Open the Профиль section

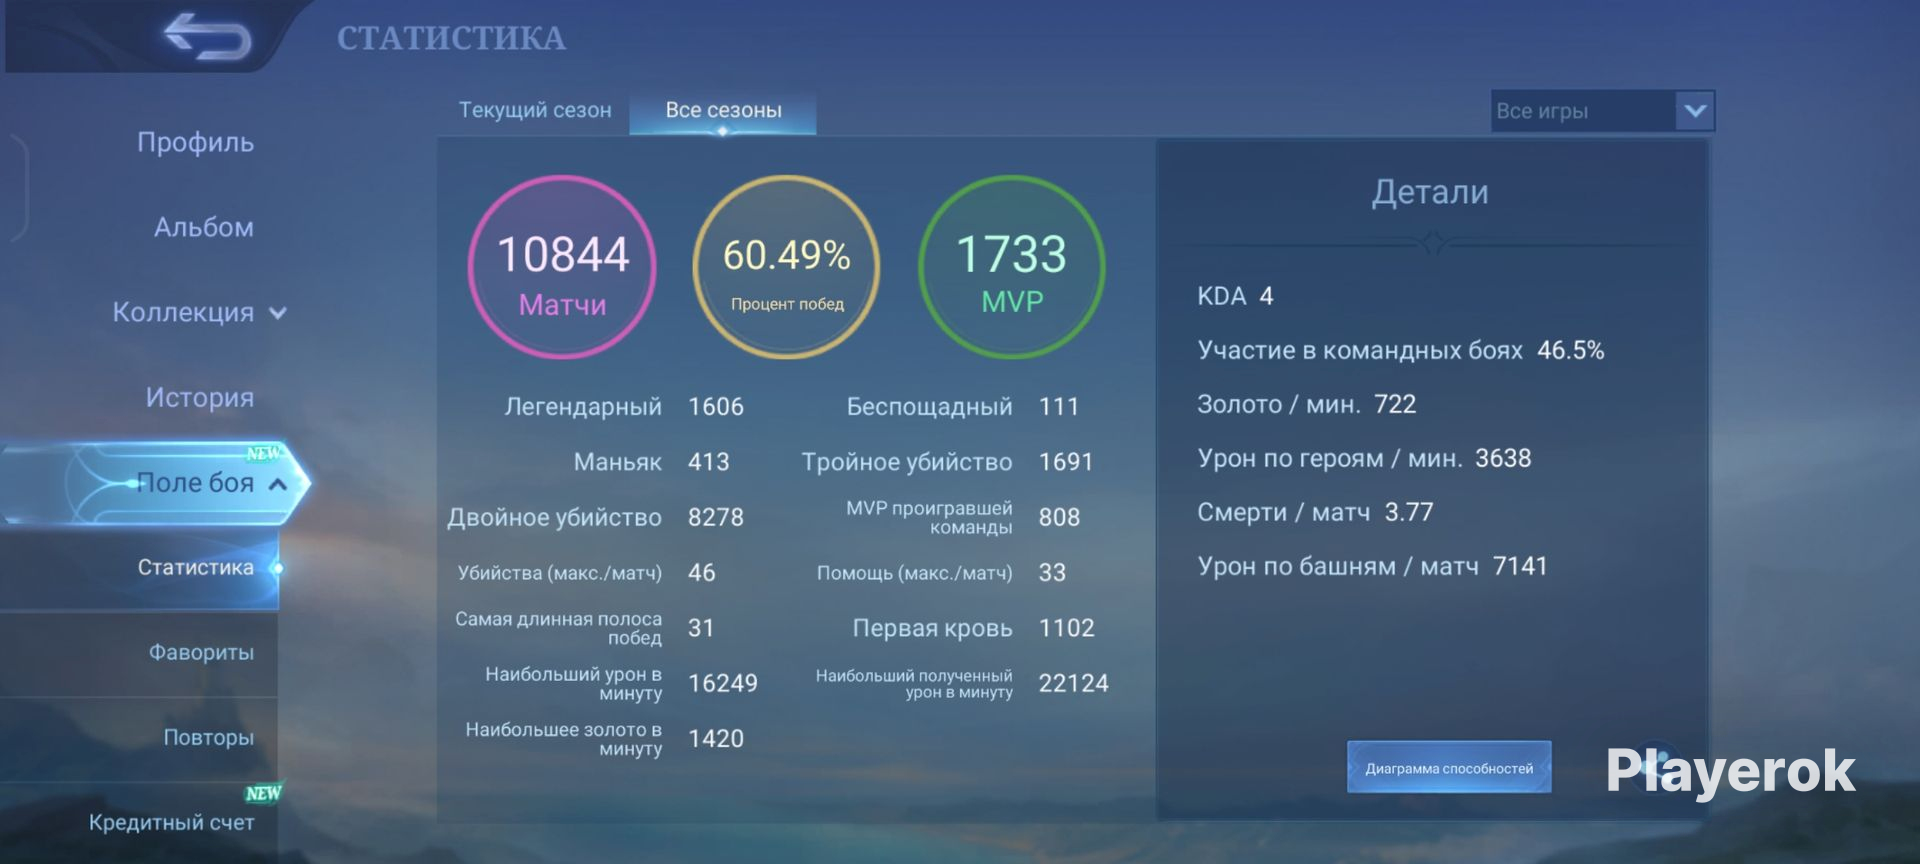point(195,143)
